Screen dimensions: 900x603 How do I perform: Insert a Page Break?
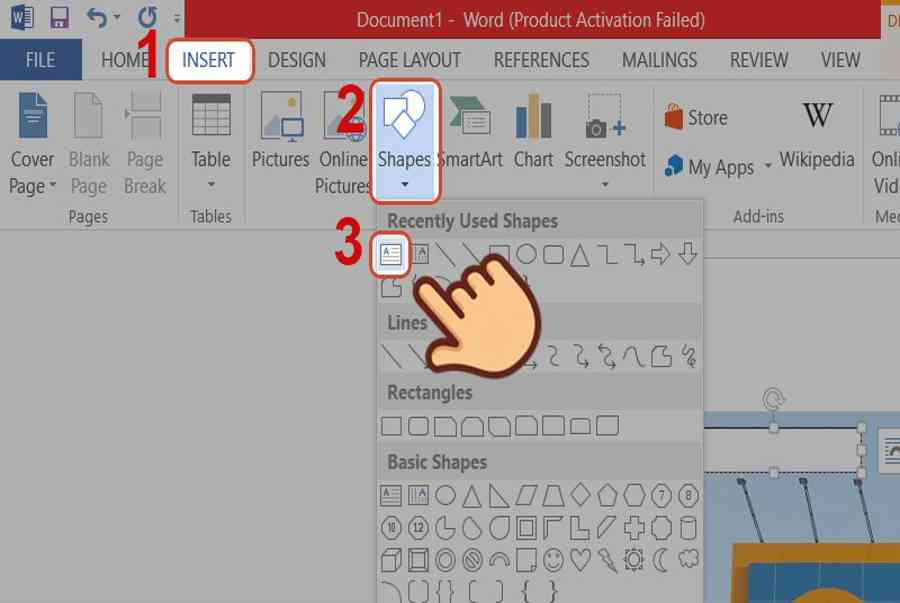click(145, 144)
